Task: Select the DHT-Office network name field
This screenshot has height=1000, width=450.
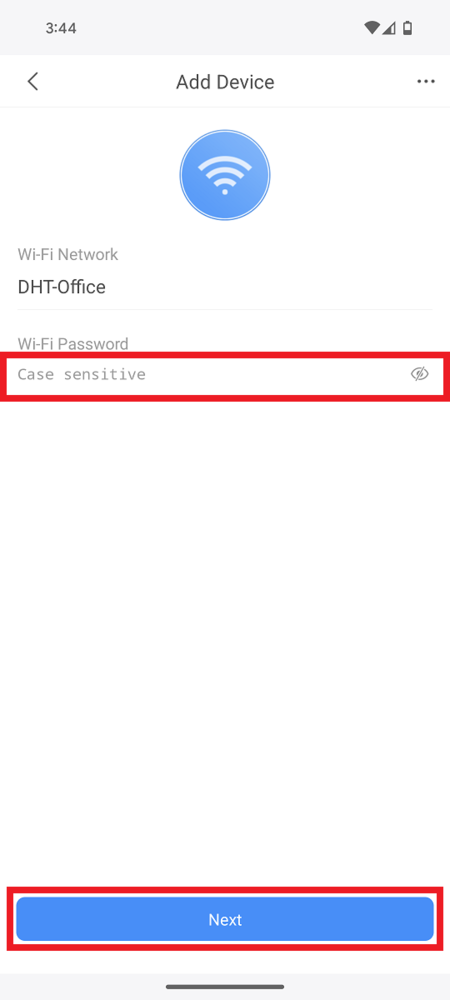Action: tap(225, 287)
